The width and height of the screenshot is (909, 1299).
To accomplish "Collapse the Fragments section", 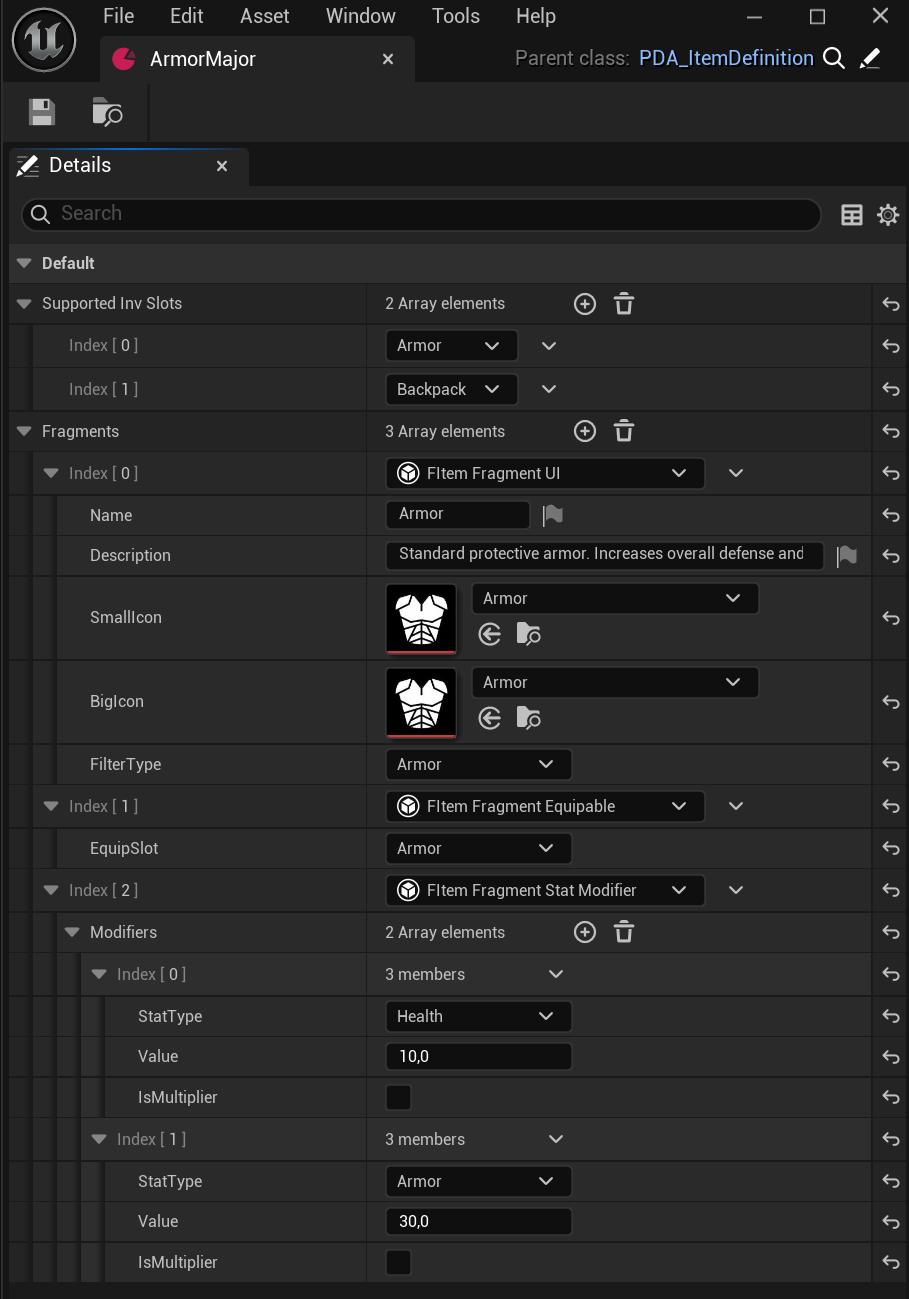I will tap(25, 432).
